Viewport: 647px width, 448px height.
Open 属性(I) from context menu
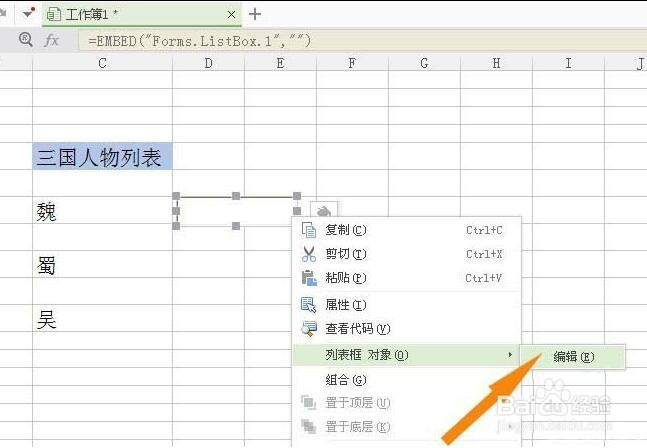click(407, 305)
